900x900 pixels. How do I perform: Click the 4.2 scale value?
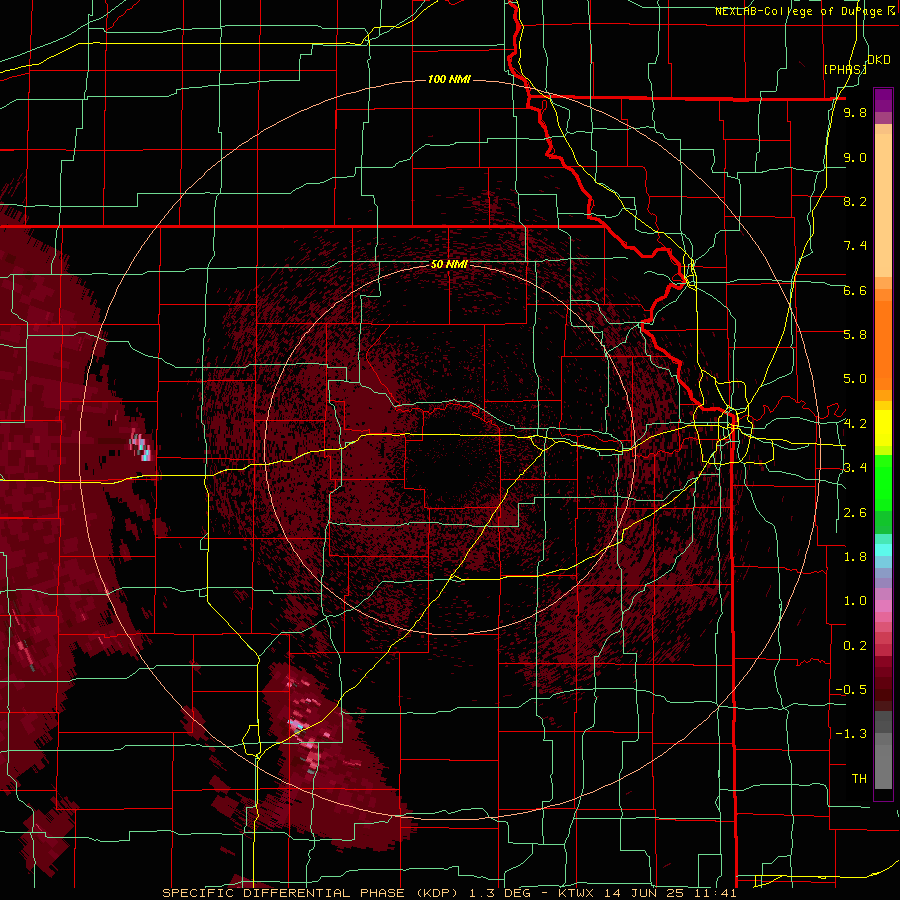(x=855, y=424)
